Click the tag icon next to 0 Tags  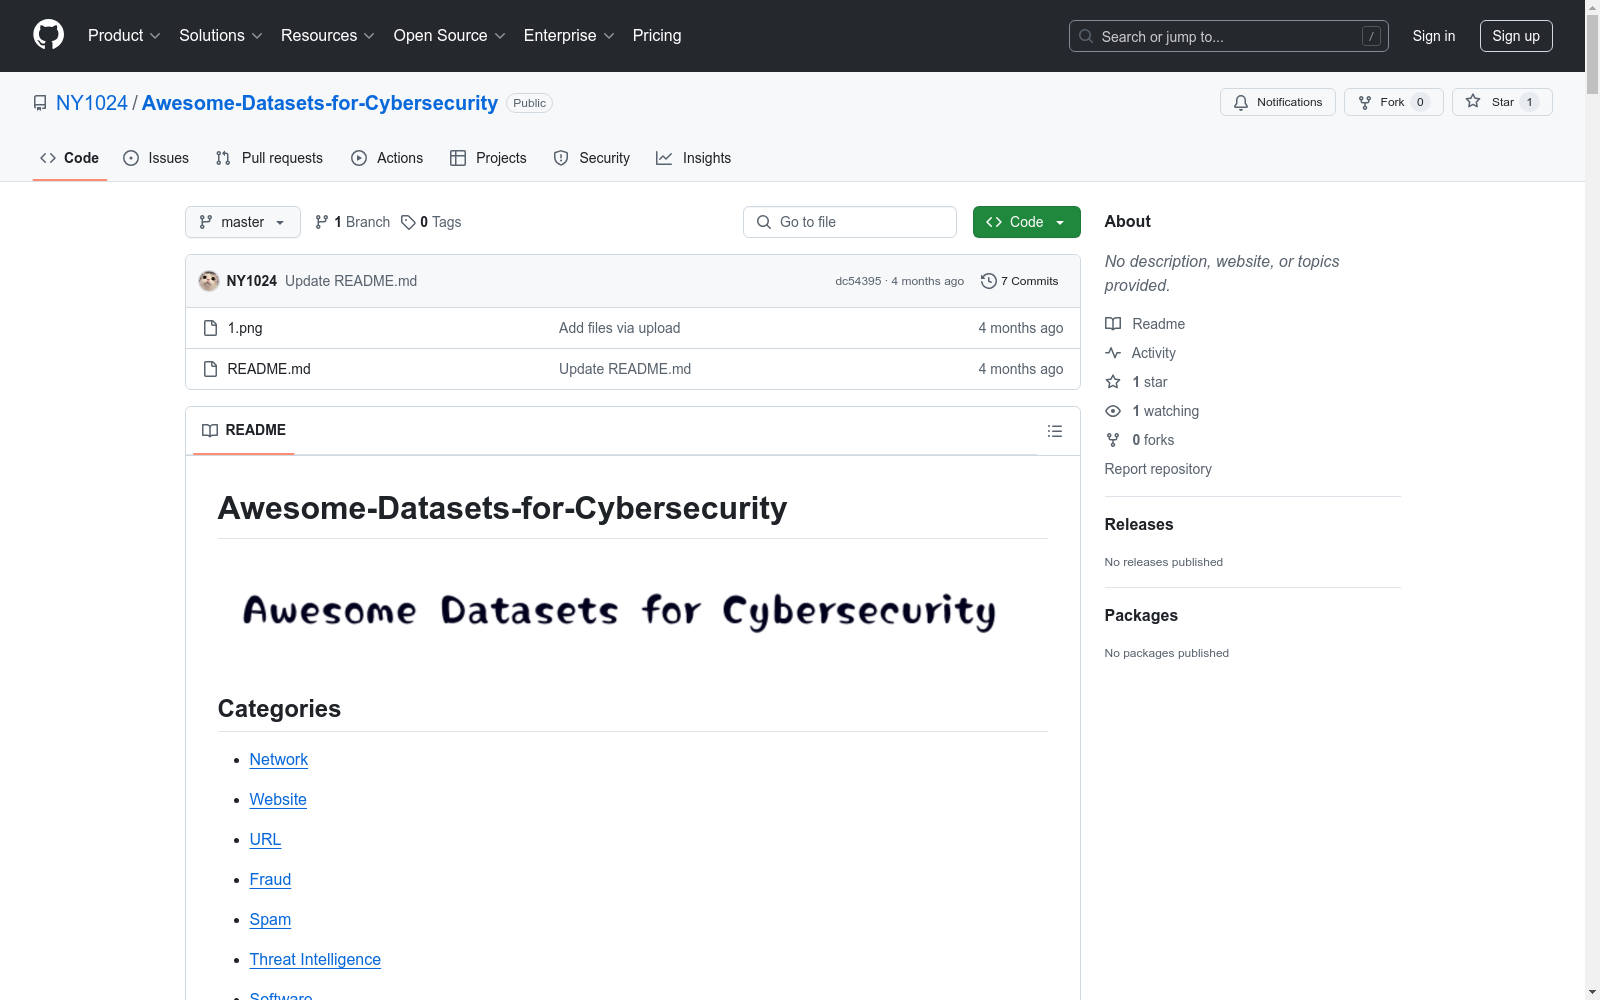(x=408, y=222)
